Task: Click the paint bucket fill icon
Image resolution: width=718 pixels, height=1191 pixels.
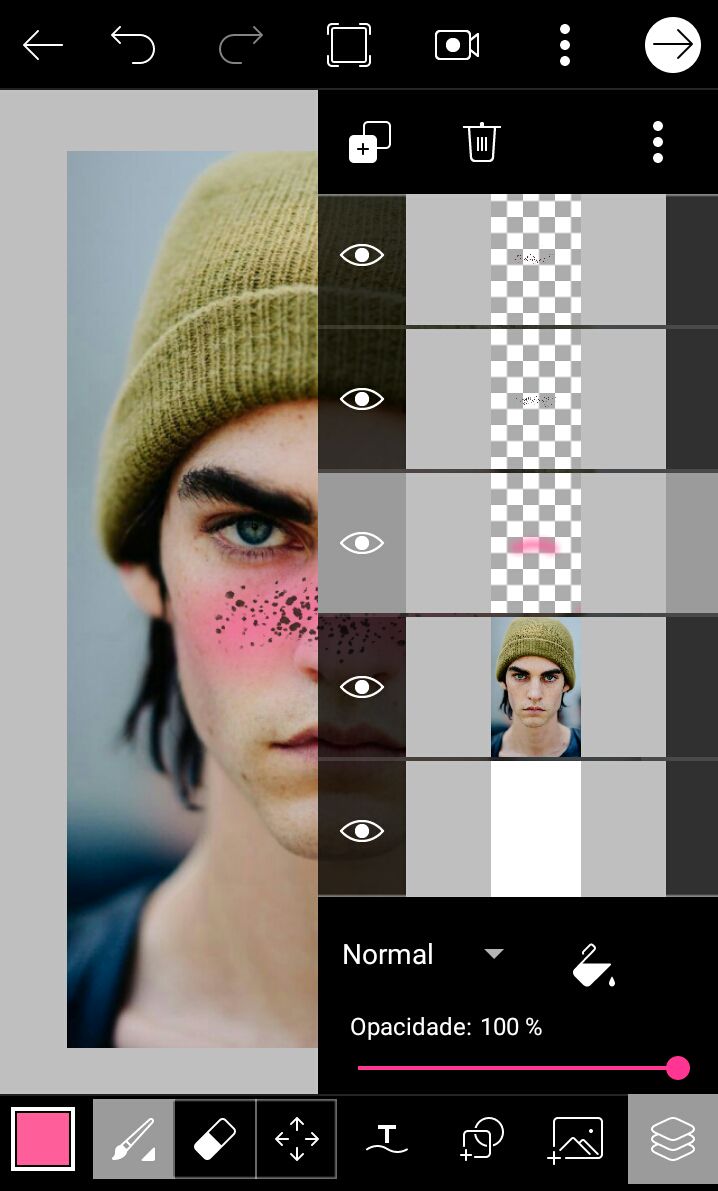Action: (x=593, y=965)
